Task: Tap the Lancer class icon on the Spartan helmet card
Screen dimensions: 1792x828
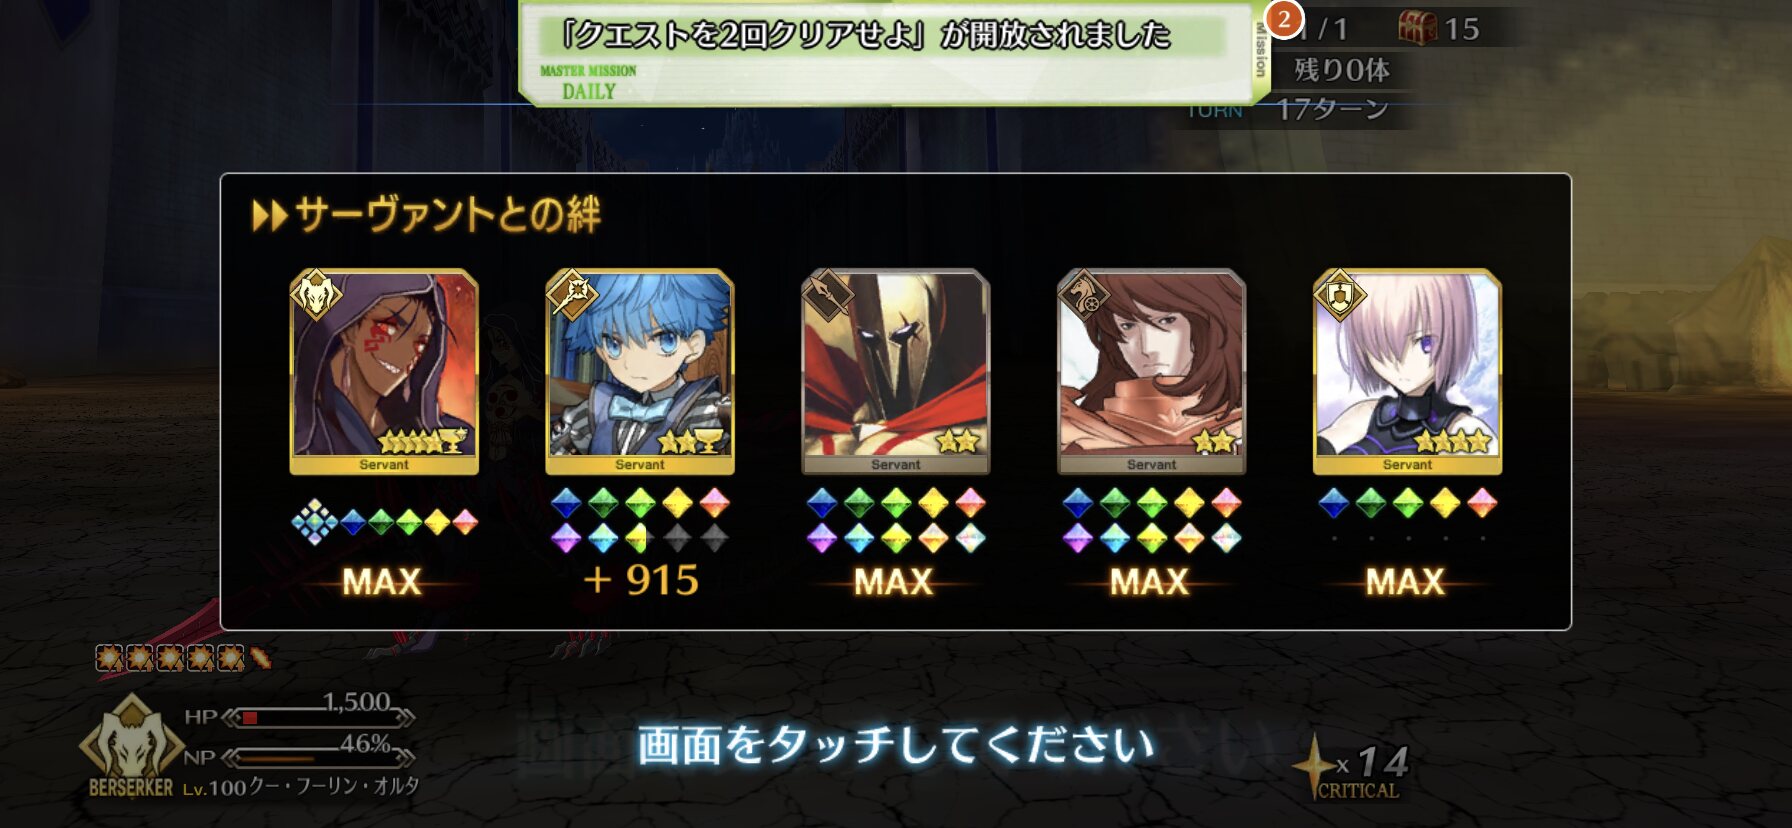Action: [x=828, y=295]
